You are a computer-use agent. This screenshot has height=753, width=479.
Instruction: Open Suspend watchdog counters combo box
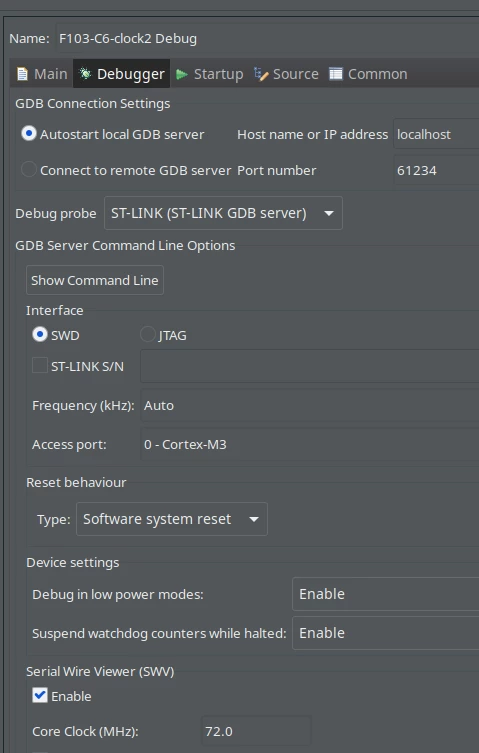click(x=386, y=633)
